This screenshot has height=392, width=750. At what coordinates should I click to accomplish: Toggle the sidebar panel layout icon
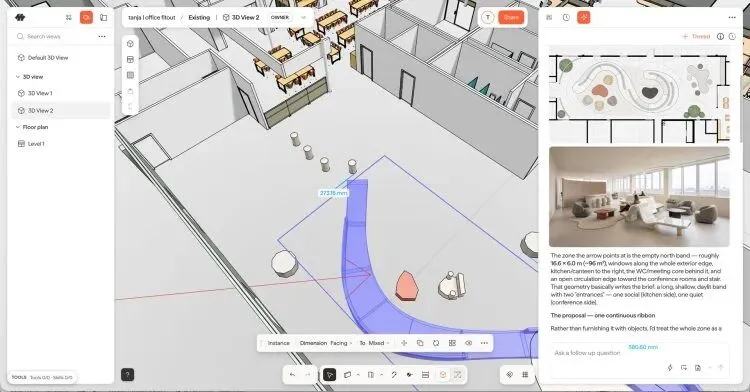(104, 17)
